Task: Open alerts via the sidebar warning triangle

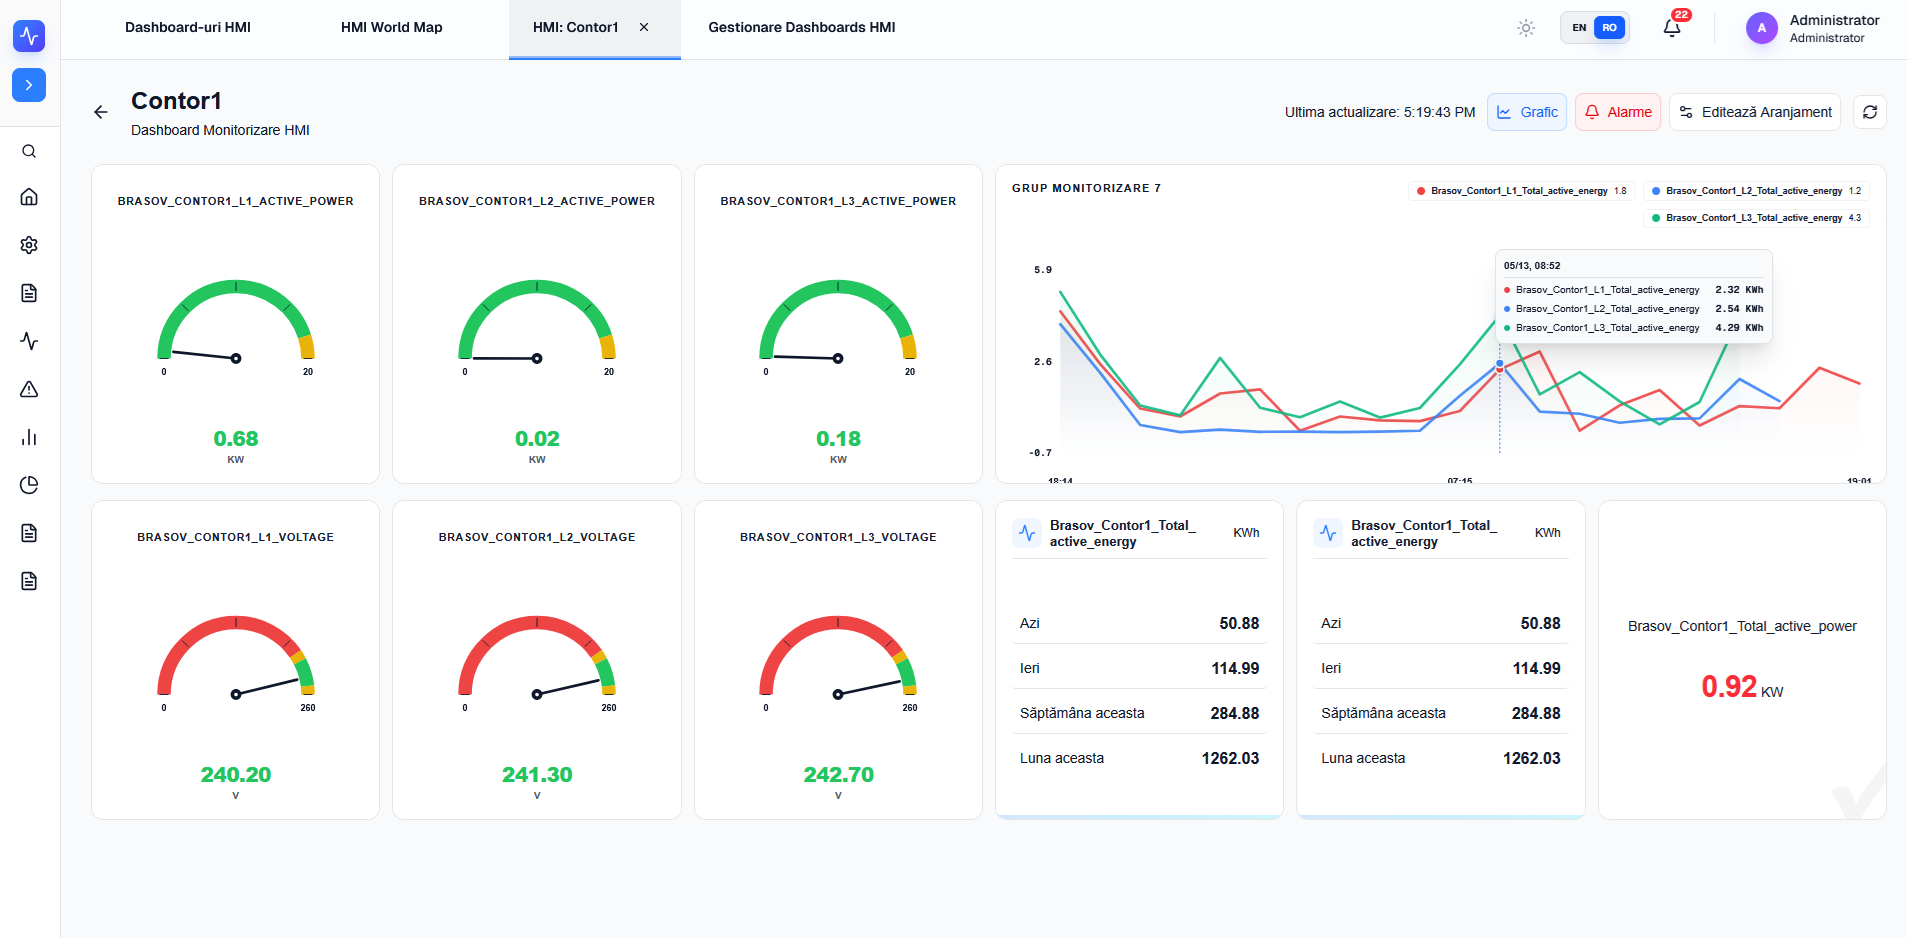Action: click(x=29, y=389)
